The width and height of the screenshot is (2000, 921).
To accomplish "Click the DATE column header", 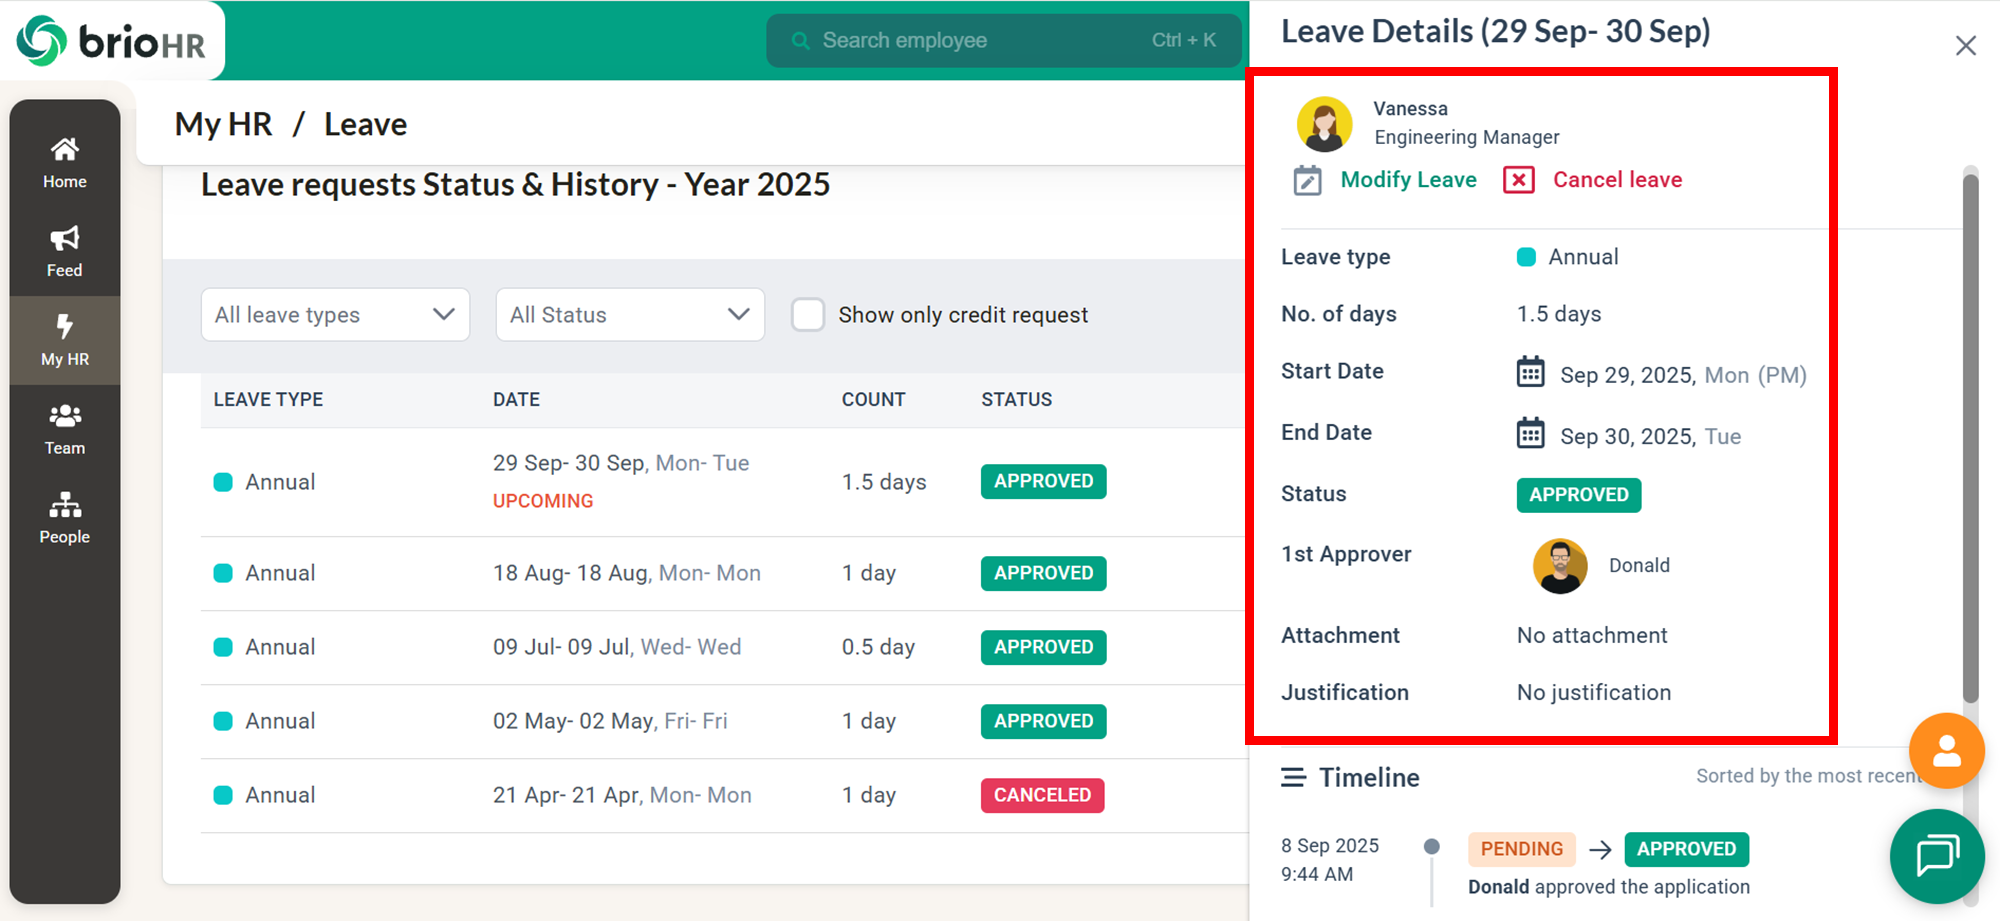I will 516,399.
